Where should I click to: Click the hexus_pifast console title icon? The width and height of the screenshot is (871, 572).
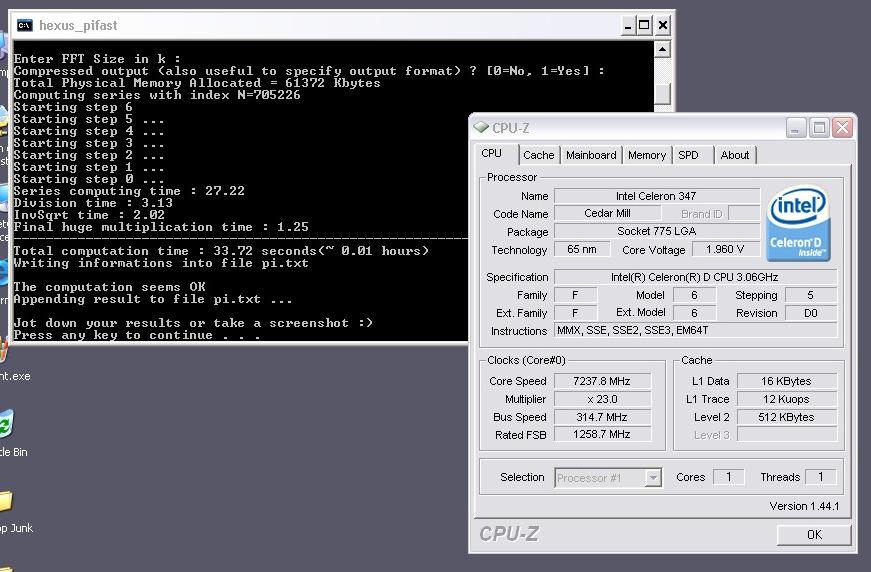(24, 25)
